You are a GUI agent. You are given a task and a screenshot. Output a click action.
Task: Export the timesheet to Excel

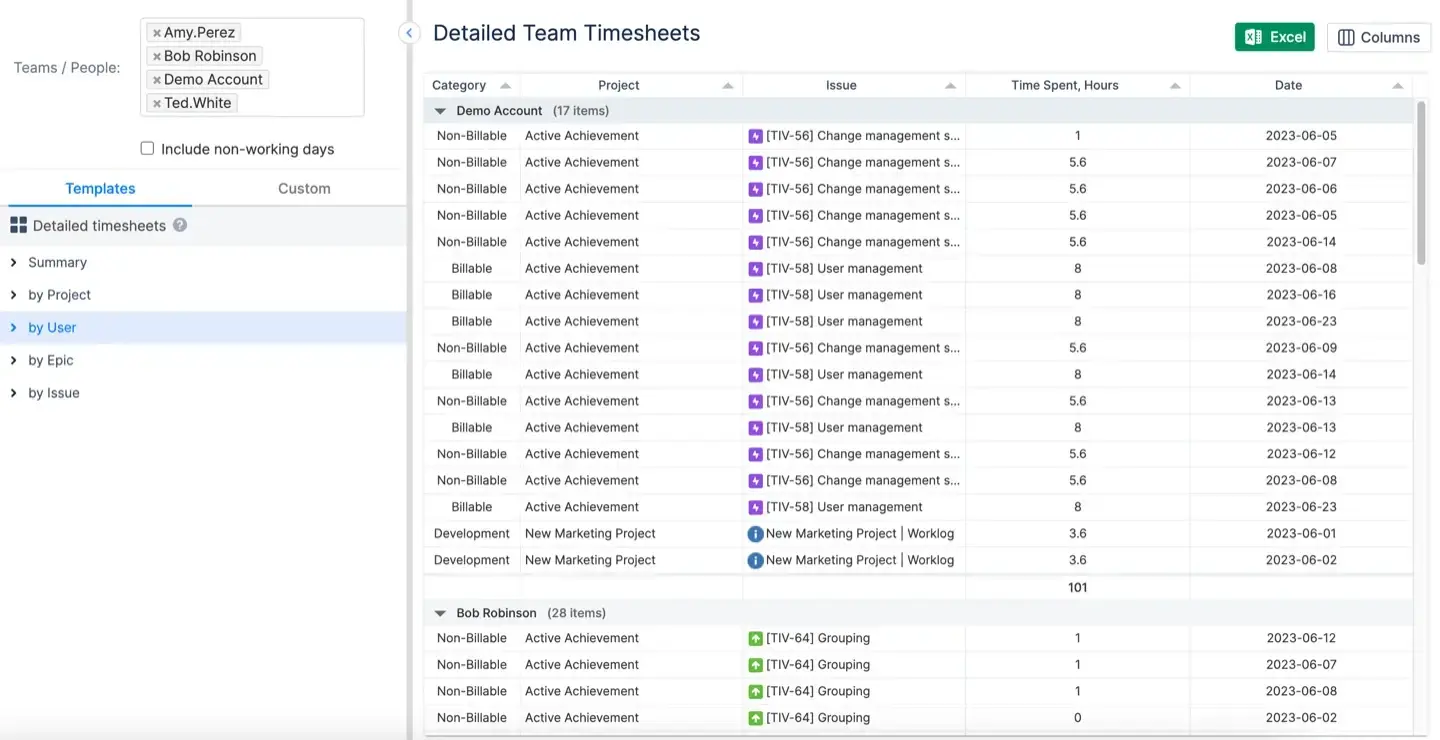coord(1274,36)
